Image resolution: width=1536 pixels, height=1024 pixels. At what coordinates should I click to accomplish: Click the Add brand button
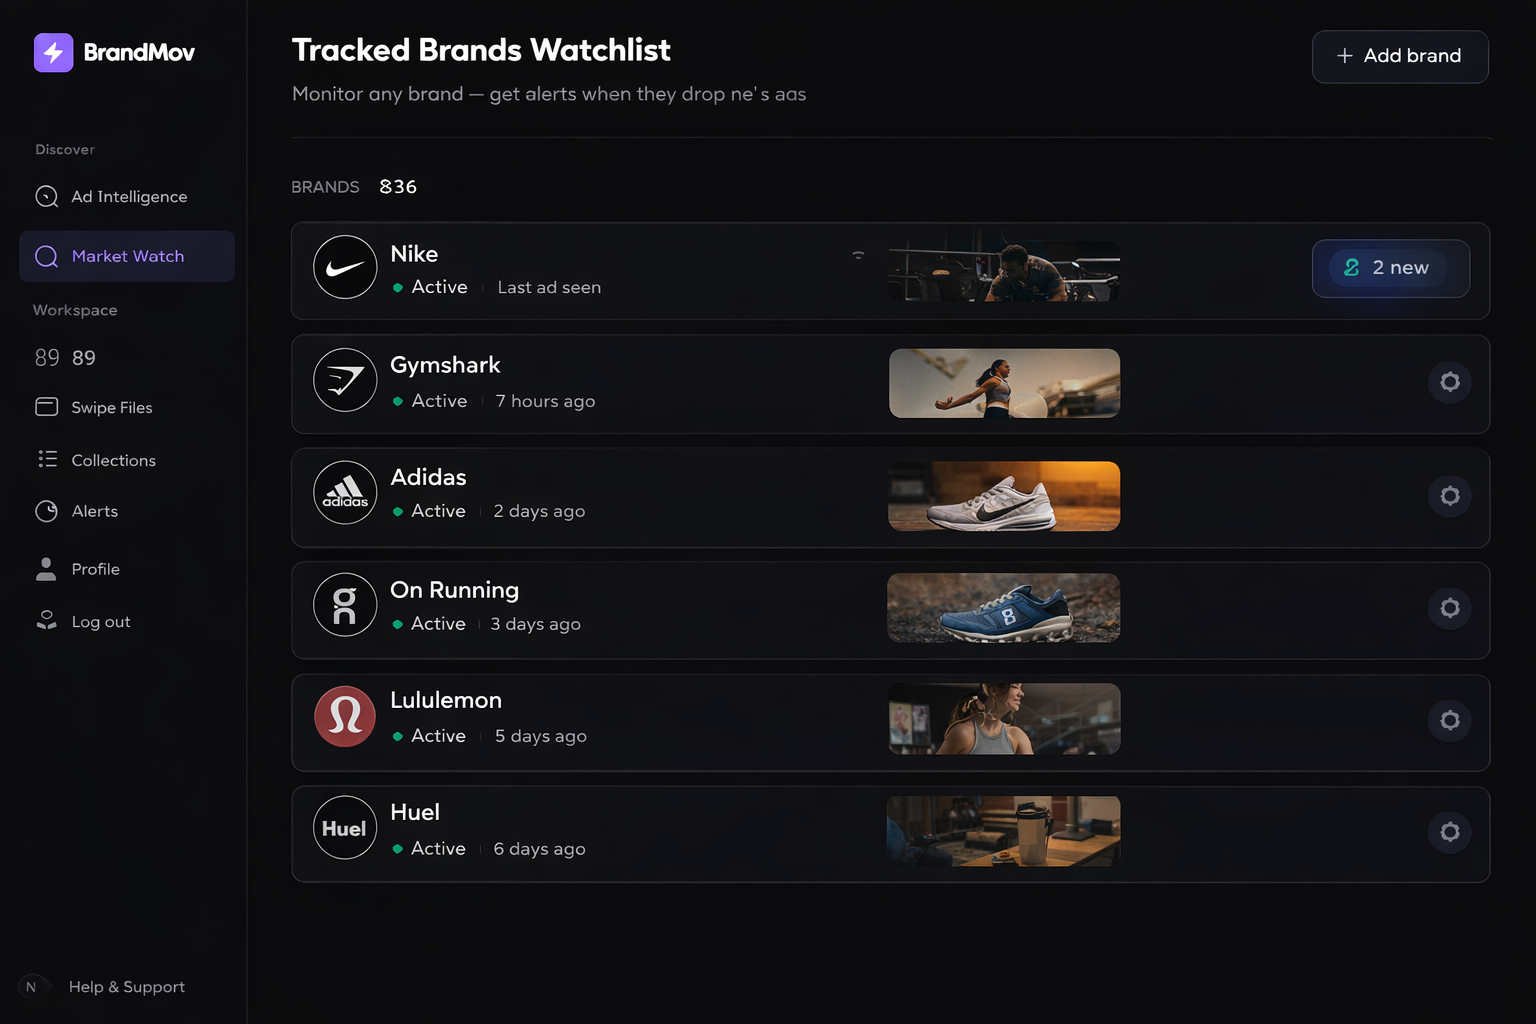1399,56
